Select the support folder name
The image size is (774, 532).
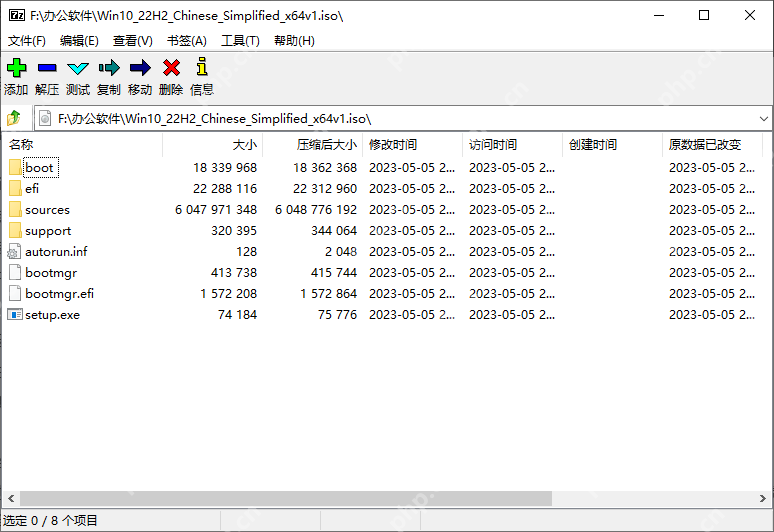tap(48, 230)
